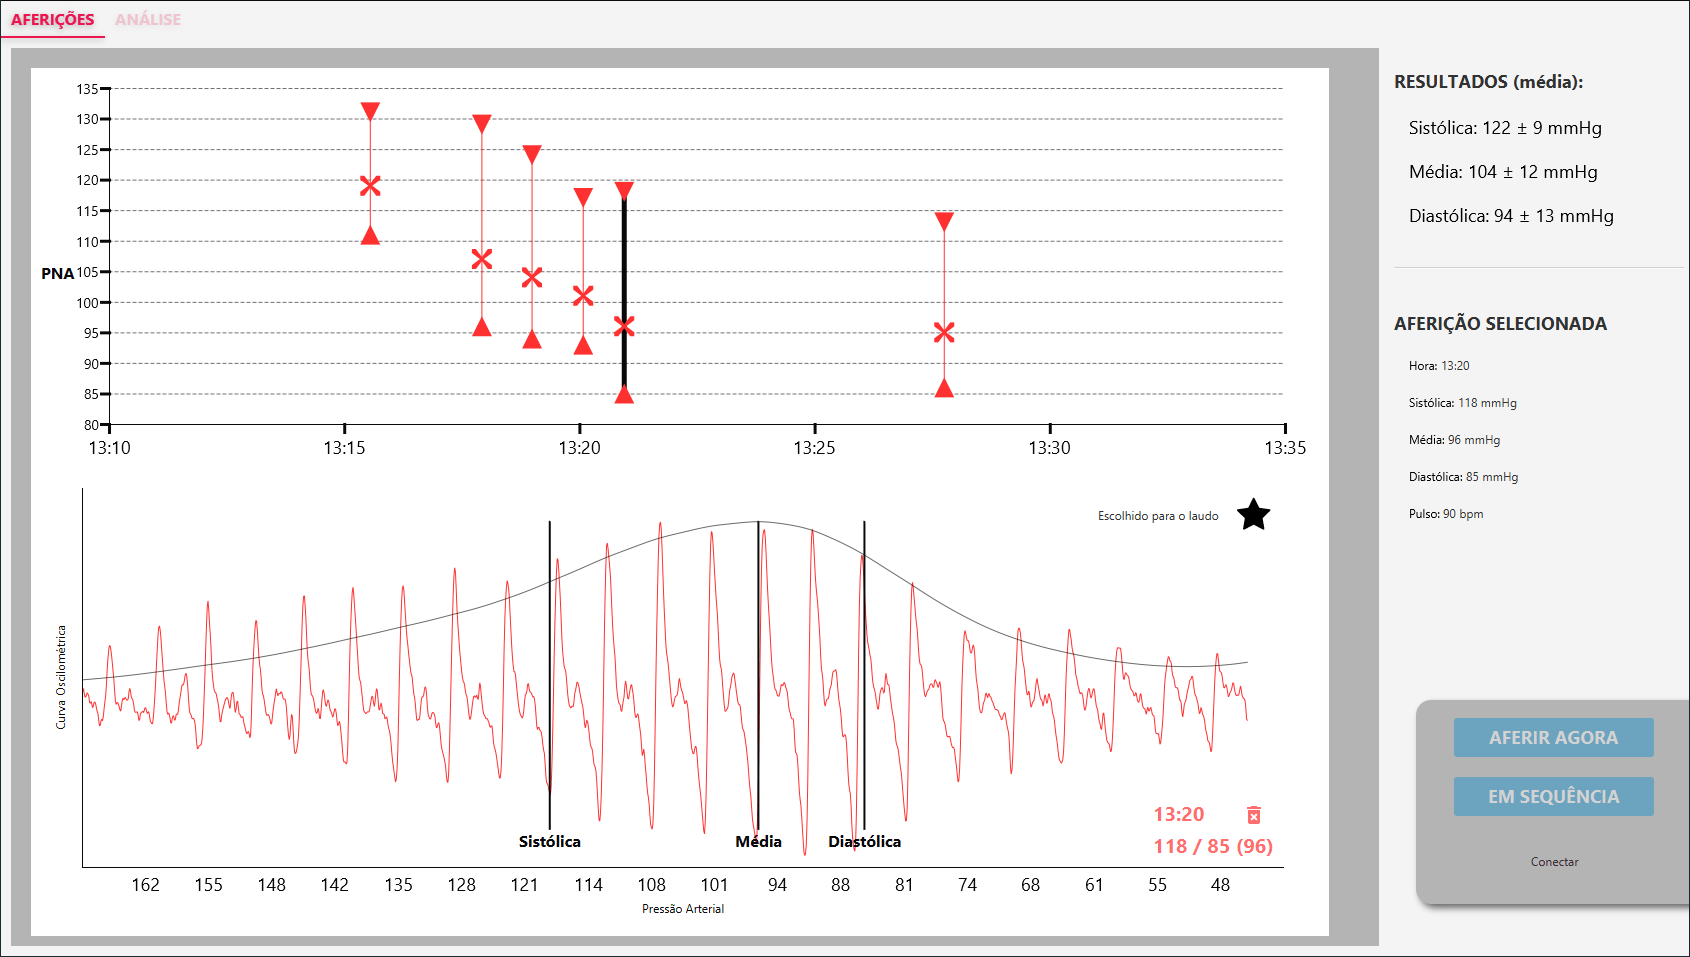Viewport: 1690px width, 957px height.
Task: Start measurements with EM SEQUÊNCIA button
Action: click(x=1553, y=796)
